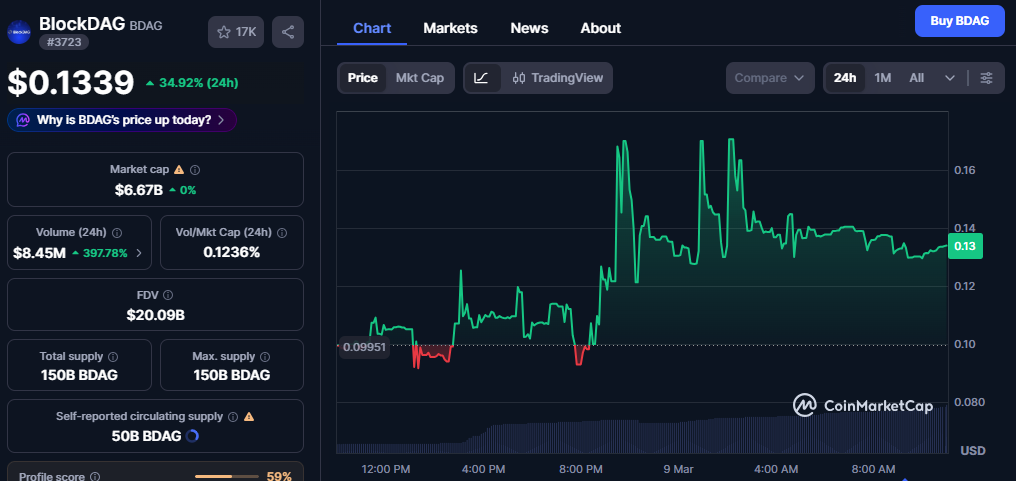Open the Markets tab

tap(450, 29)
